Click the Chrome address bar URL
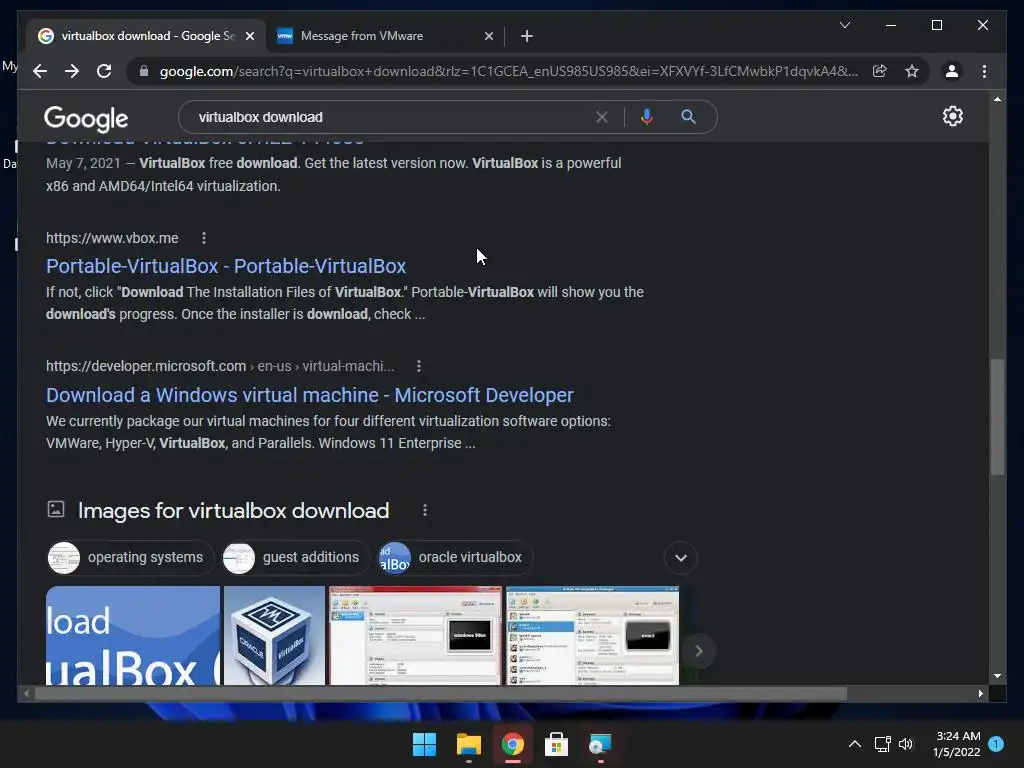 (x=509, y=71)
